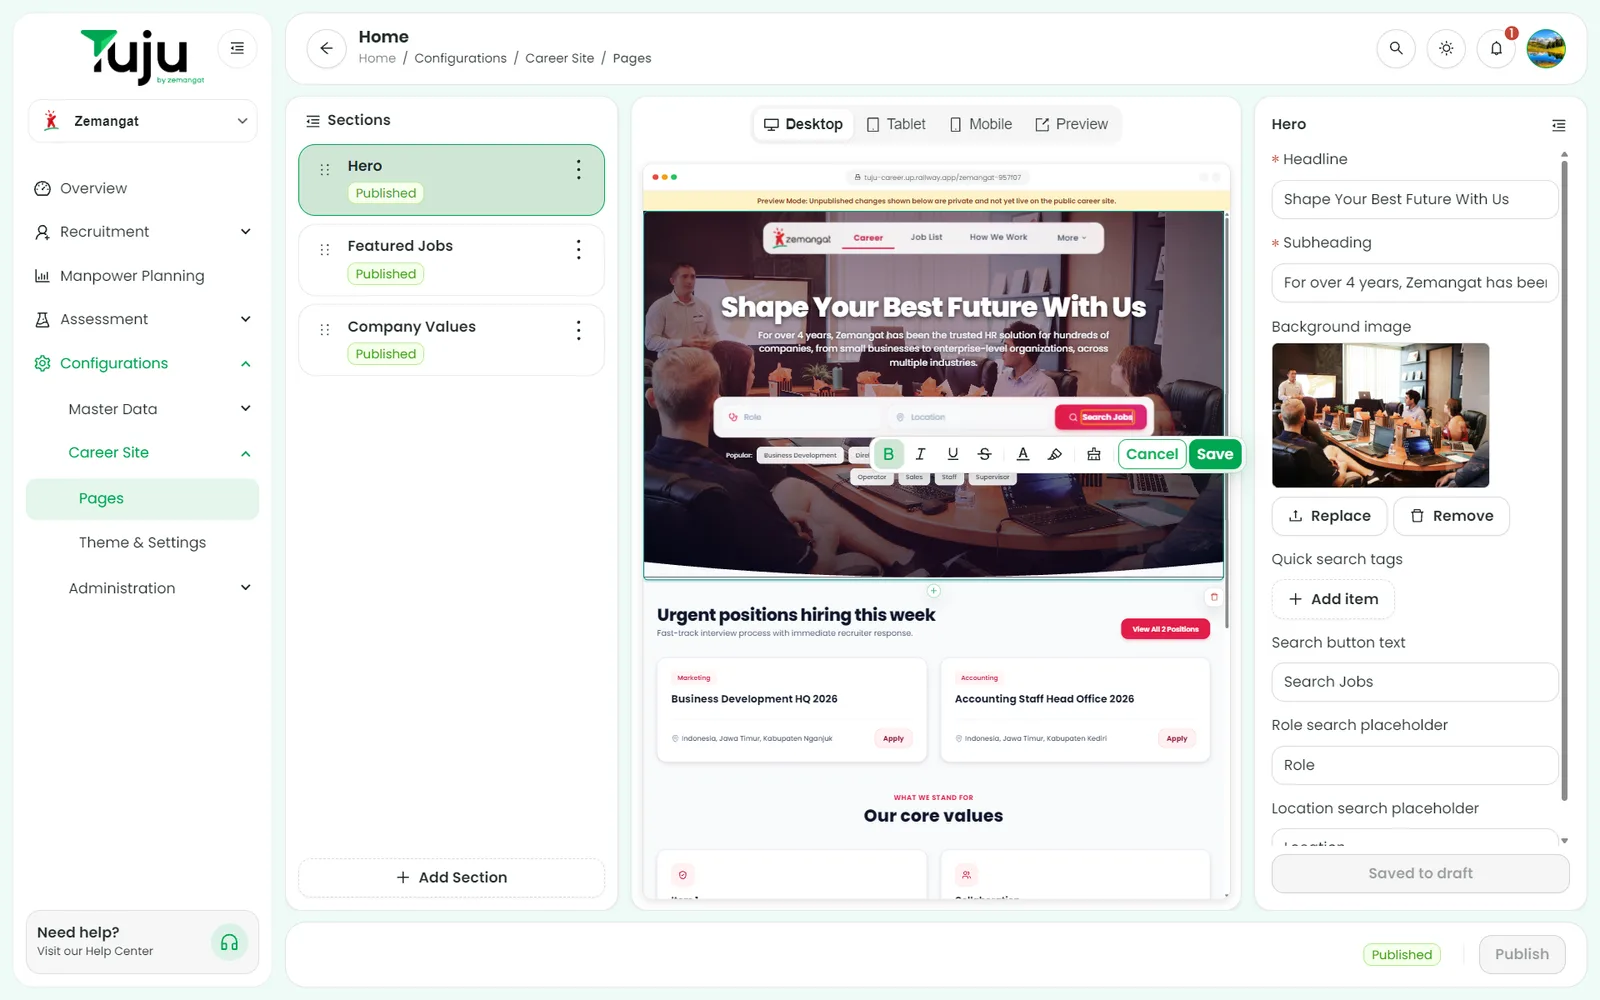Grab the Hero section drag handle

point(324,170)
